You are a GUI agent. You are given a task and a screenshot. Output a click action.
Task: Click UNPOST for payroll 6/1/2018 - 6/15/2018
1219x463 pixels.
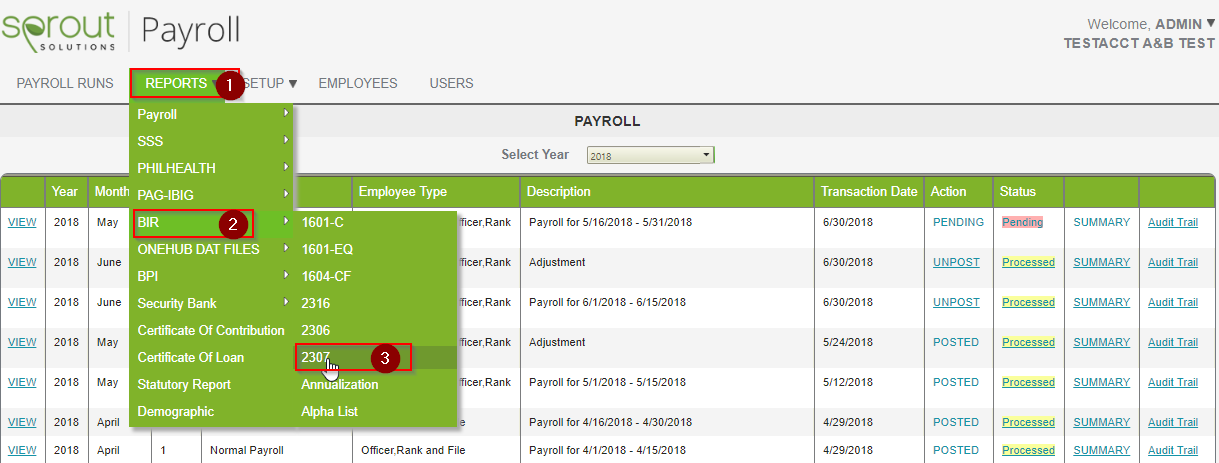click(956, 302)
